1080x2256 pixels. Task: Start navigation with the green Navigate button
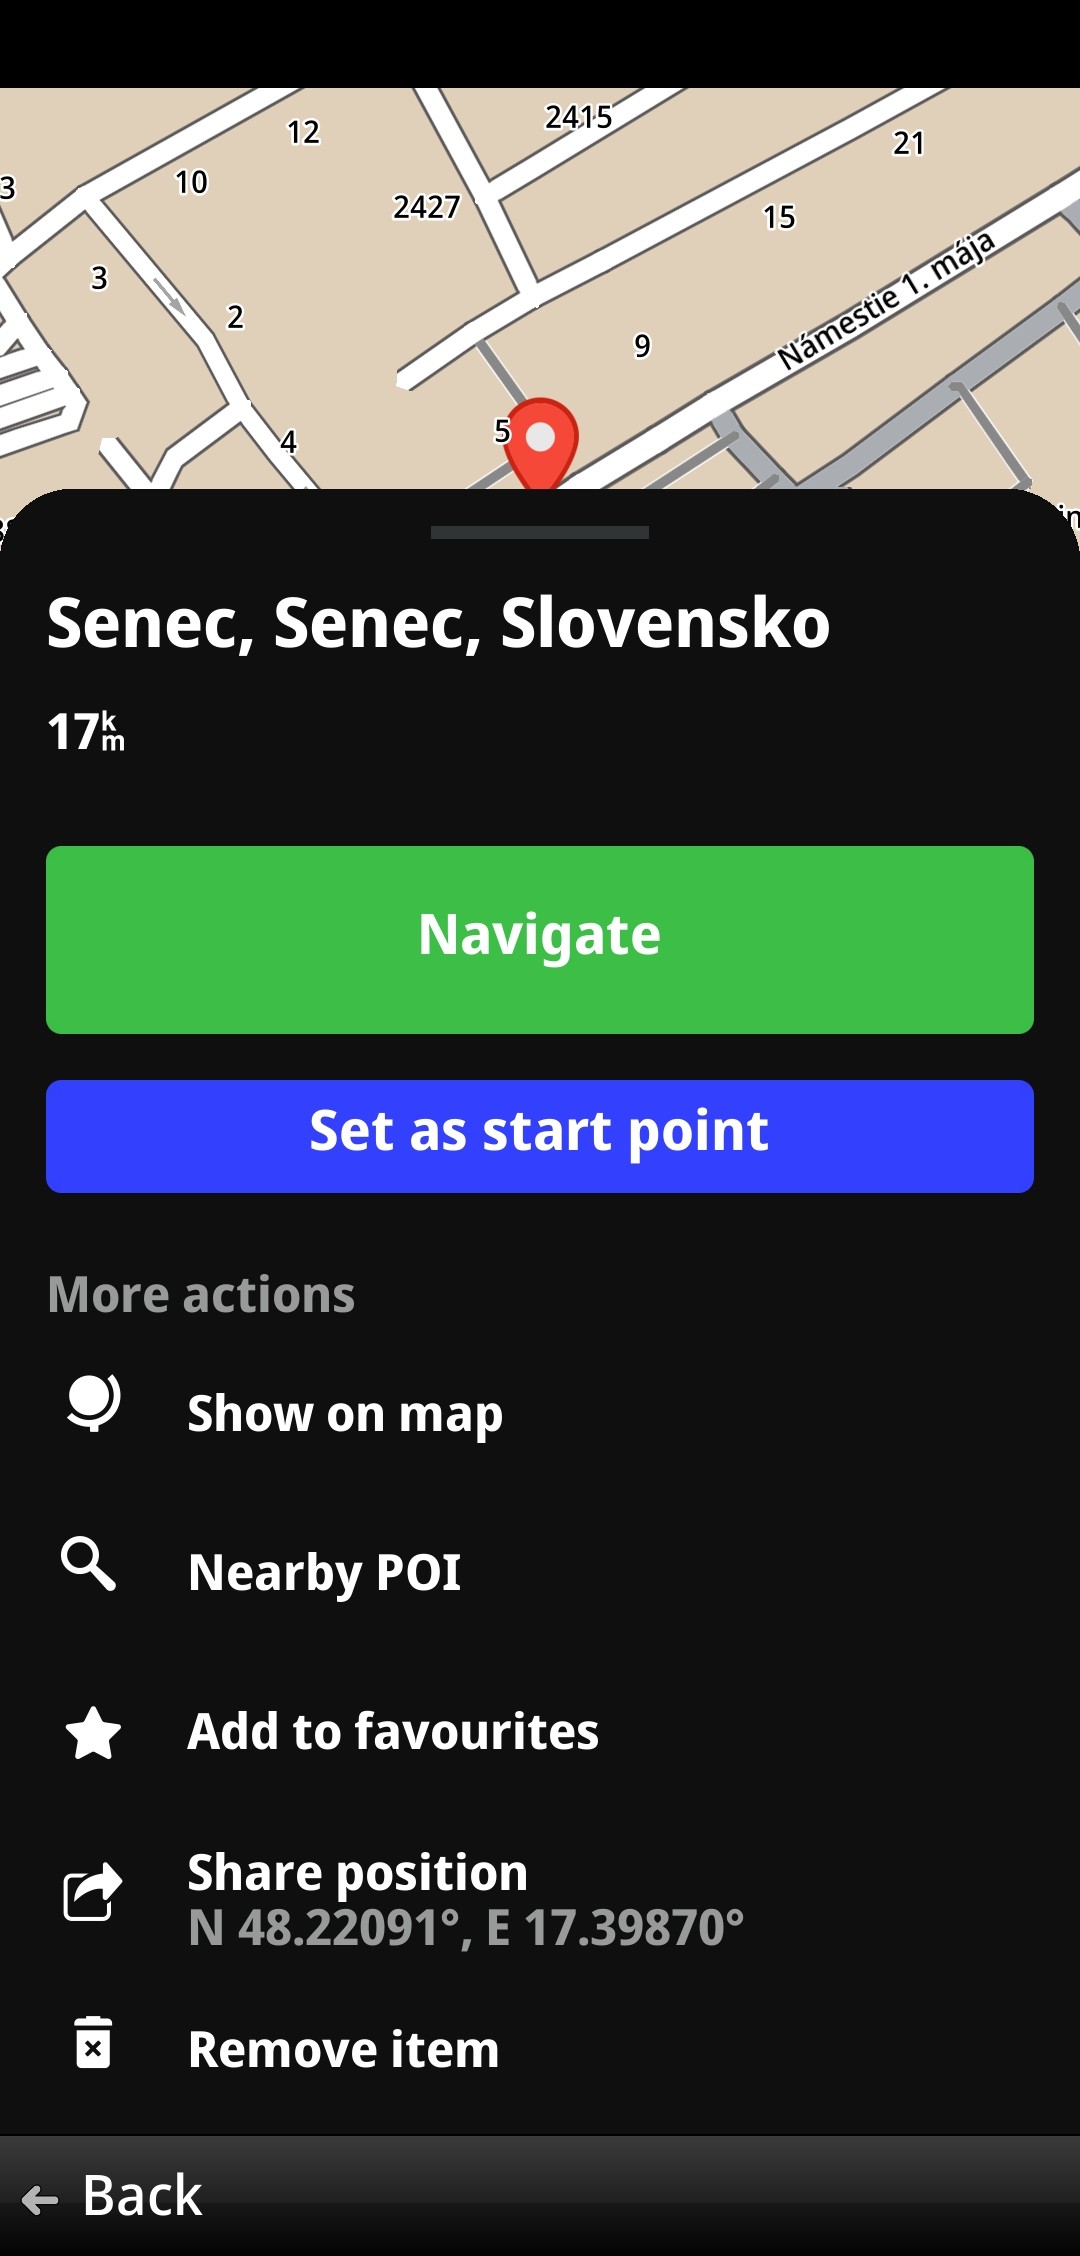pos(540,940)
